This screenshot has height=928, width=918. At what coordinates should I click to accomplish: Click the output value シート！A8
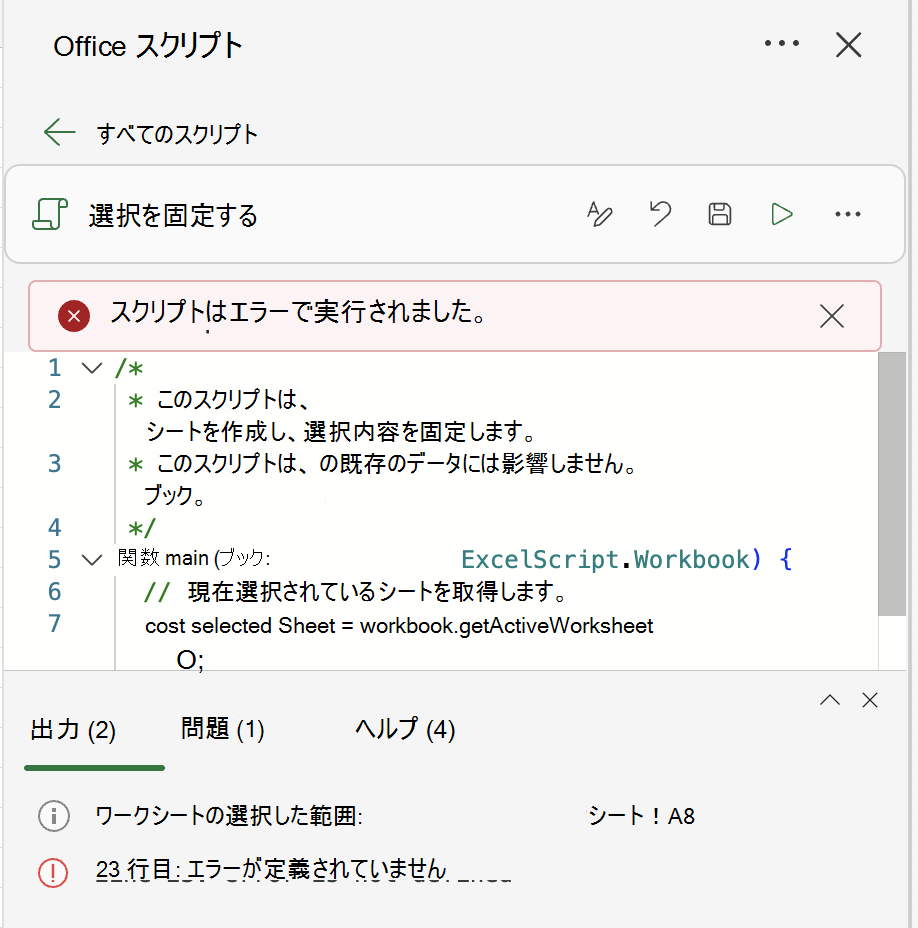coord(642,816)
